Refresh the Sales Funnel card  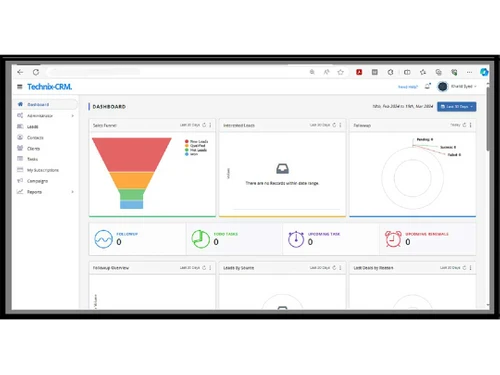pos(204,125)
